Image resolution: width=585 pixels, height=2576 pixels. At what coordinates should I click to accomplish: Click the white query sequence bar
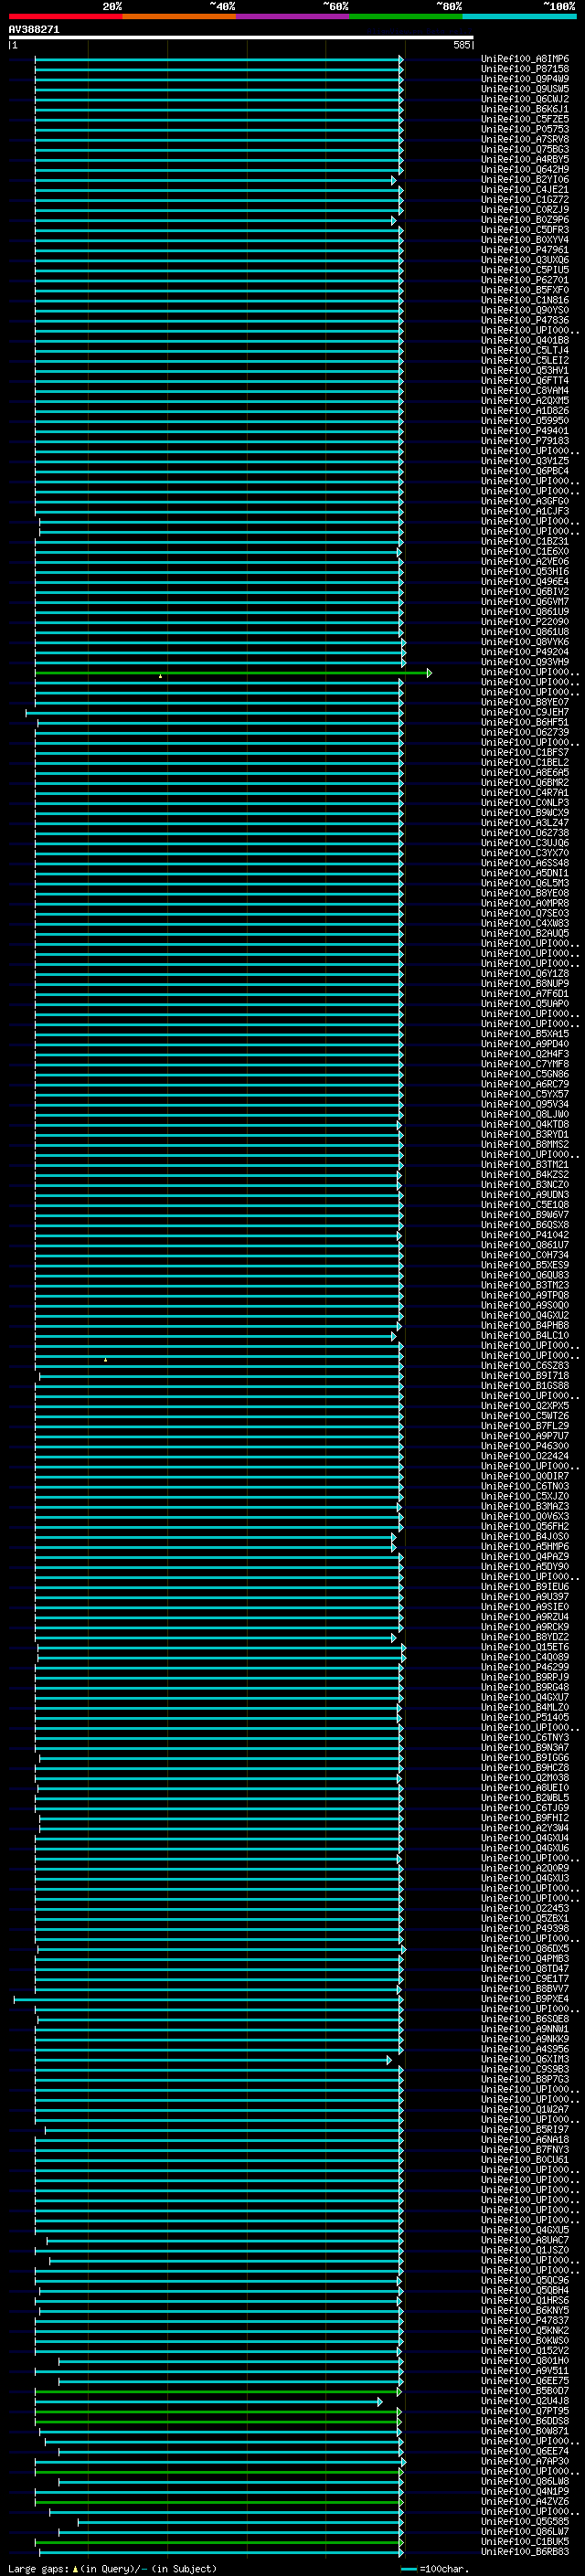click(241, 38)
